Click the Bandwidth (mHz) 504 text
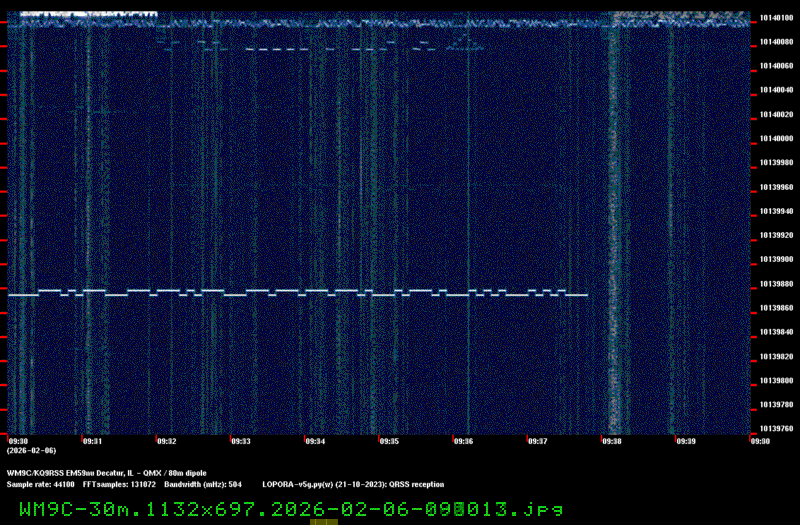 (x=196, y=484)
